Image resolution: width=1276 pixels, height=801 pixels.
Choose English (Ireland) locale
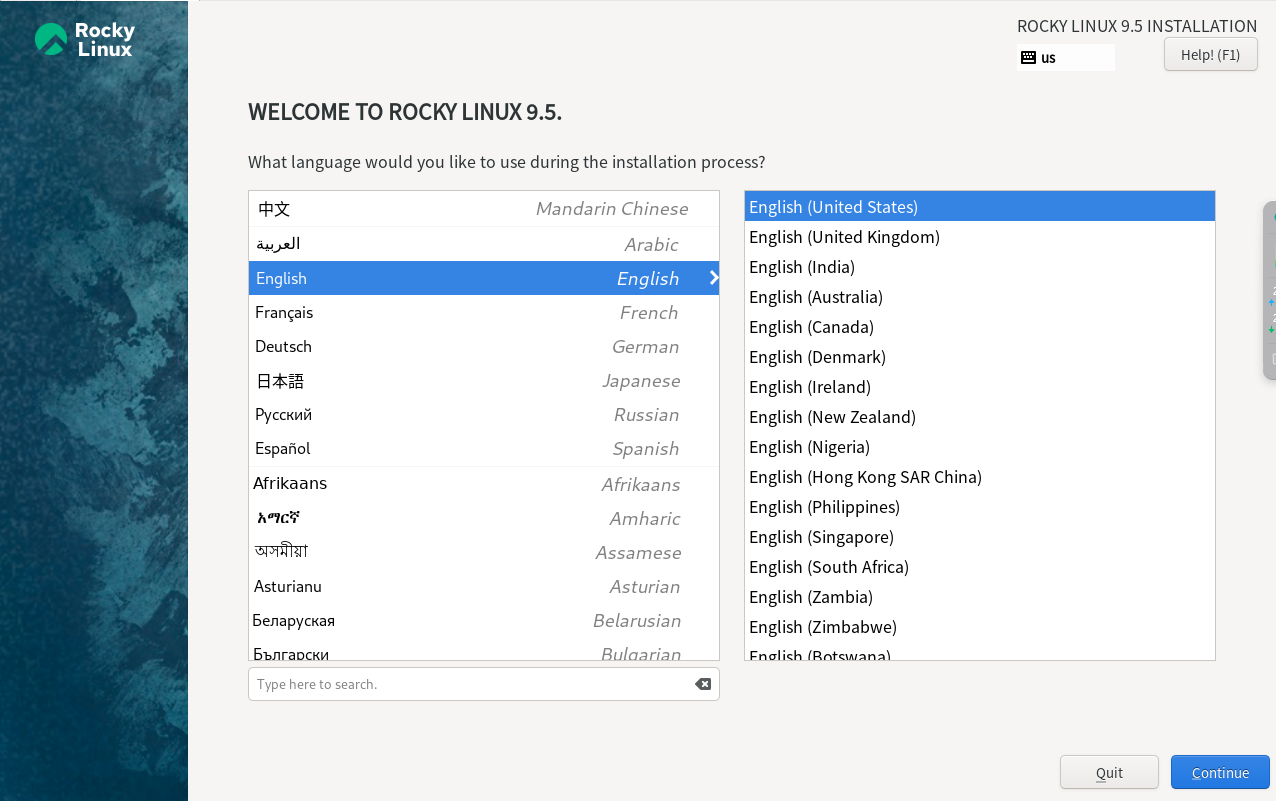pyautogui.click(x=980, y=387)
